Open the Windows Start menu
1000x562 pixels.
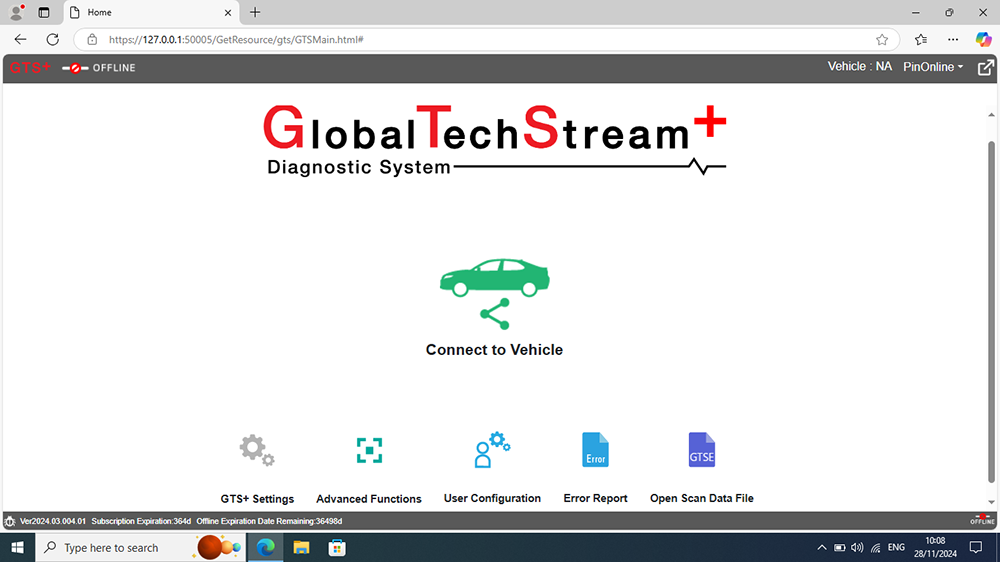pyautogui.click(x=17, y=547)
